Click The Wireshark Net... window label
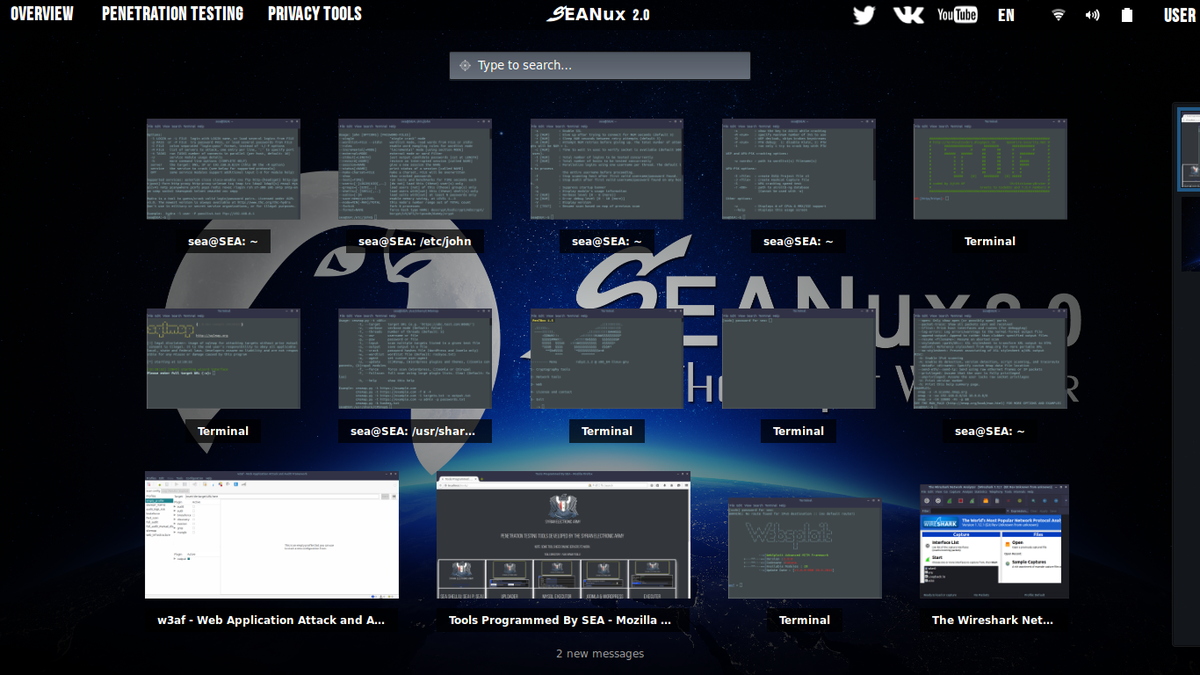This screenshot has width=1200, height=675. pyautogui.click(x=993, y=620)
